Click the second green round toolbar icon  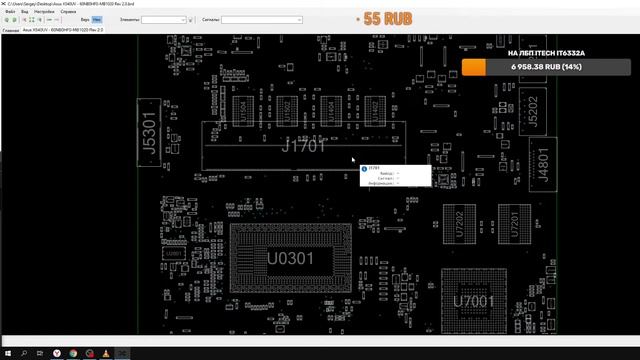[14, 20]
